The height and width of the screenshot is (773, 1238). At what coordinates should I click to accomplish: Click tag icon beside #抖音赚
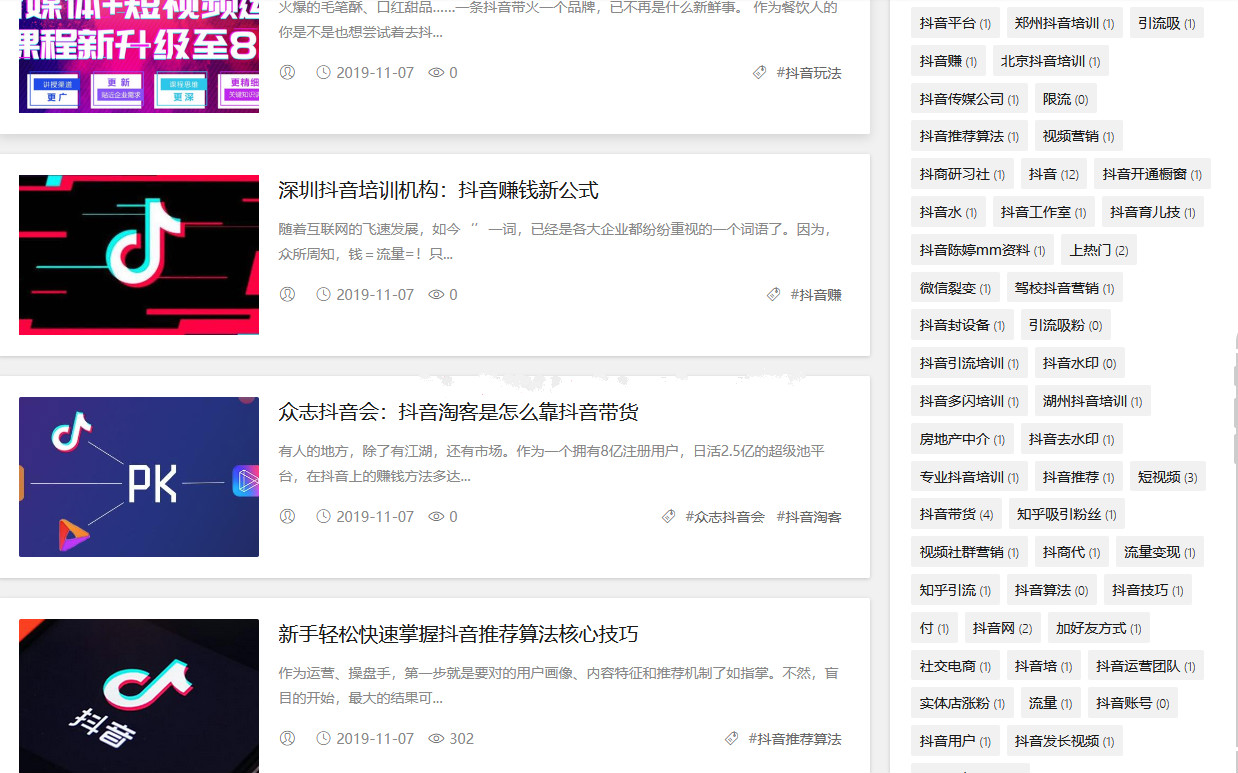[x=773, y=294]
